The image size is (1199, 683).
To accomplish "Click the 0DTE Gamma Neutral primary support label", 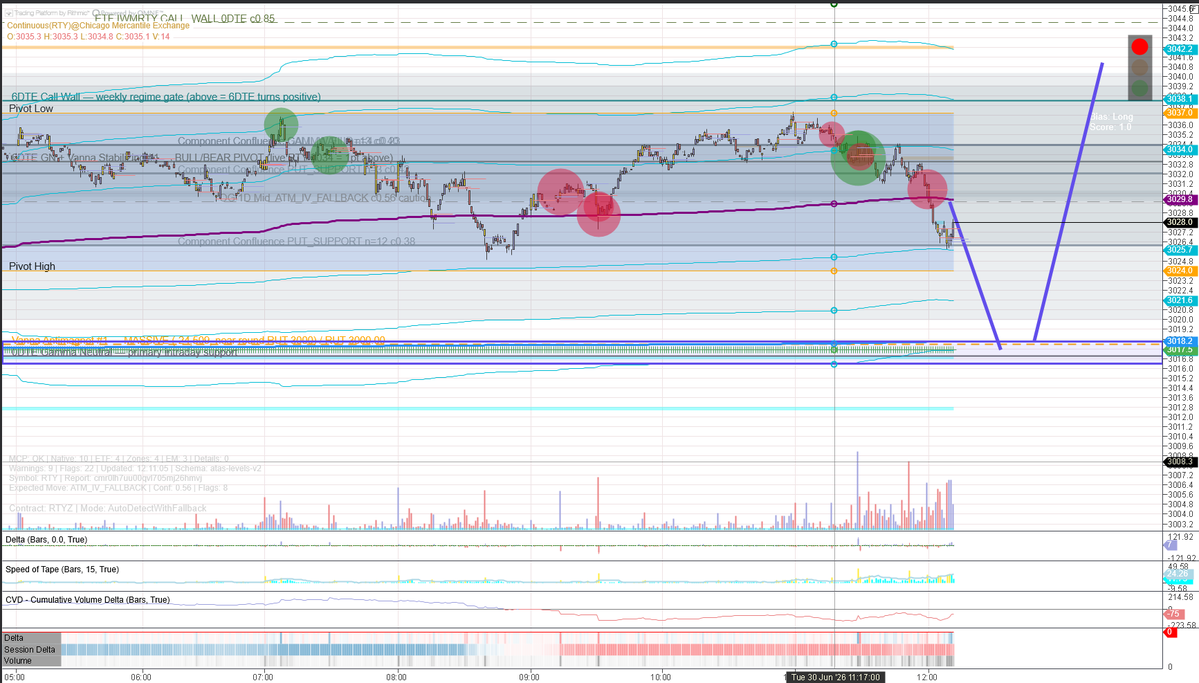I will click(x=122, y=352).
